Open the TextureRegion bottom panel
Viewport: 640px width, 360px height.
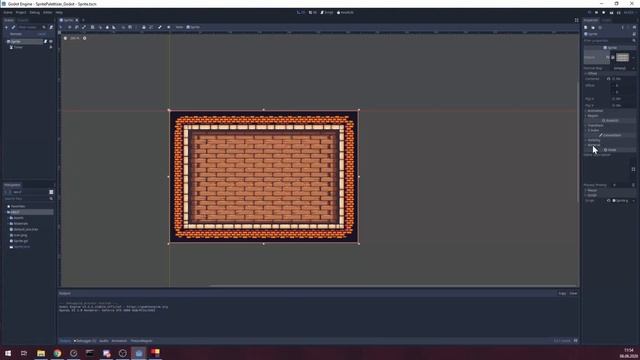point(141,341)
